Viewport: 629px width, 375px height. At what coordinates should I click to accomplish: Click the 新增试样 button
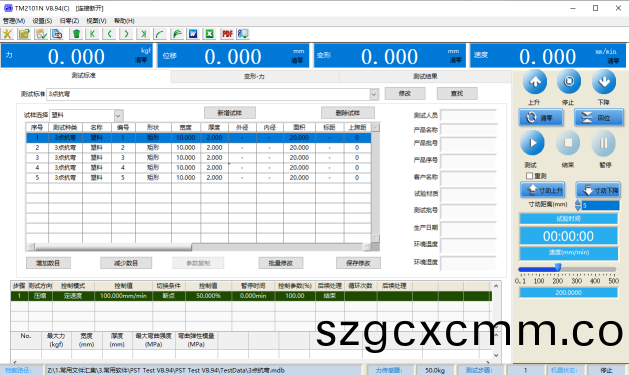[230, 113]
